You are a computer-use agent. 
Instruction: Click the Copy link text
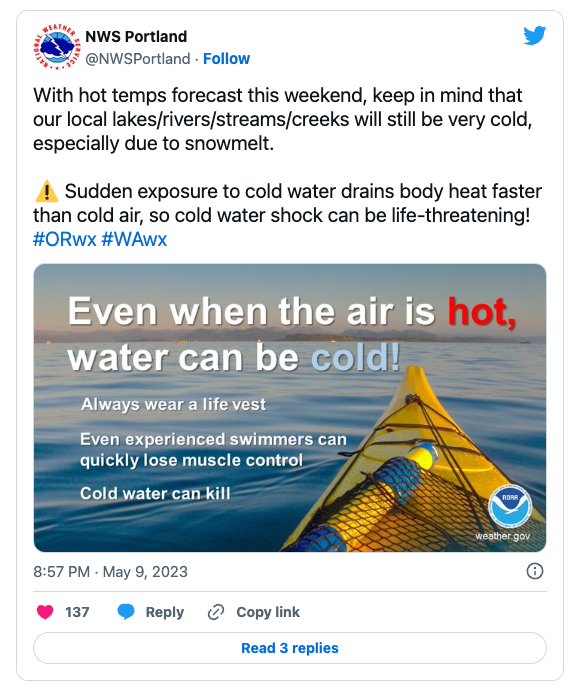pyautogui.click(x=268, y=612)
